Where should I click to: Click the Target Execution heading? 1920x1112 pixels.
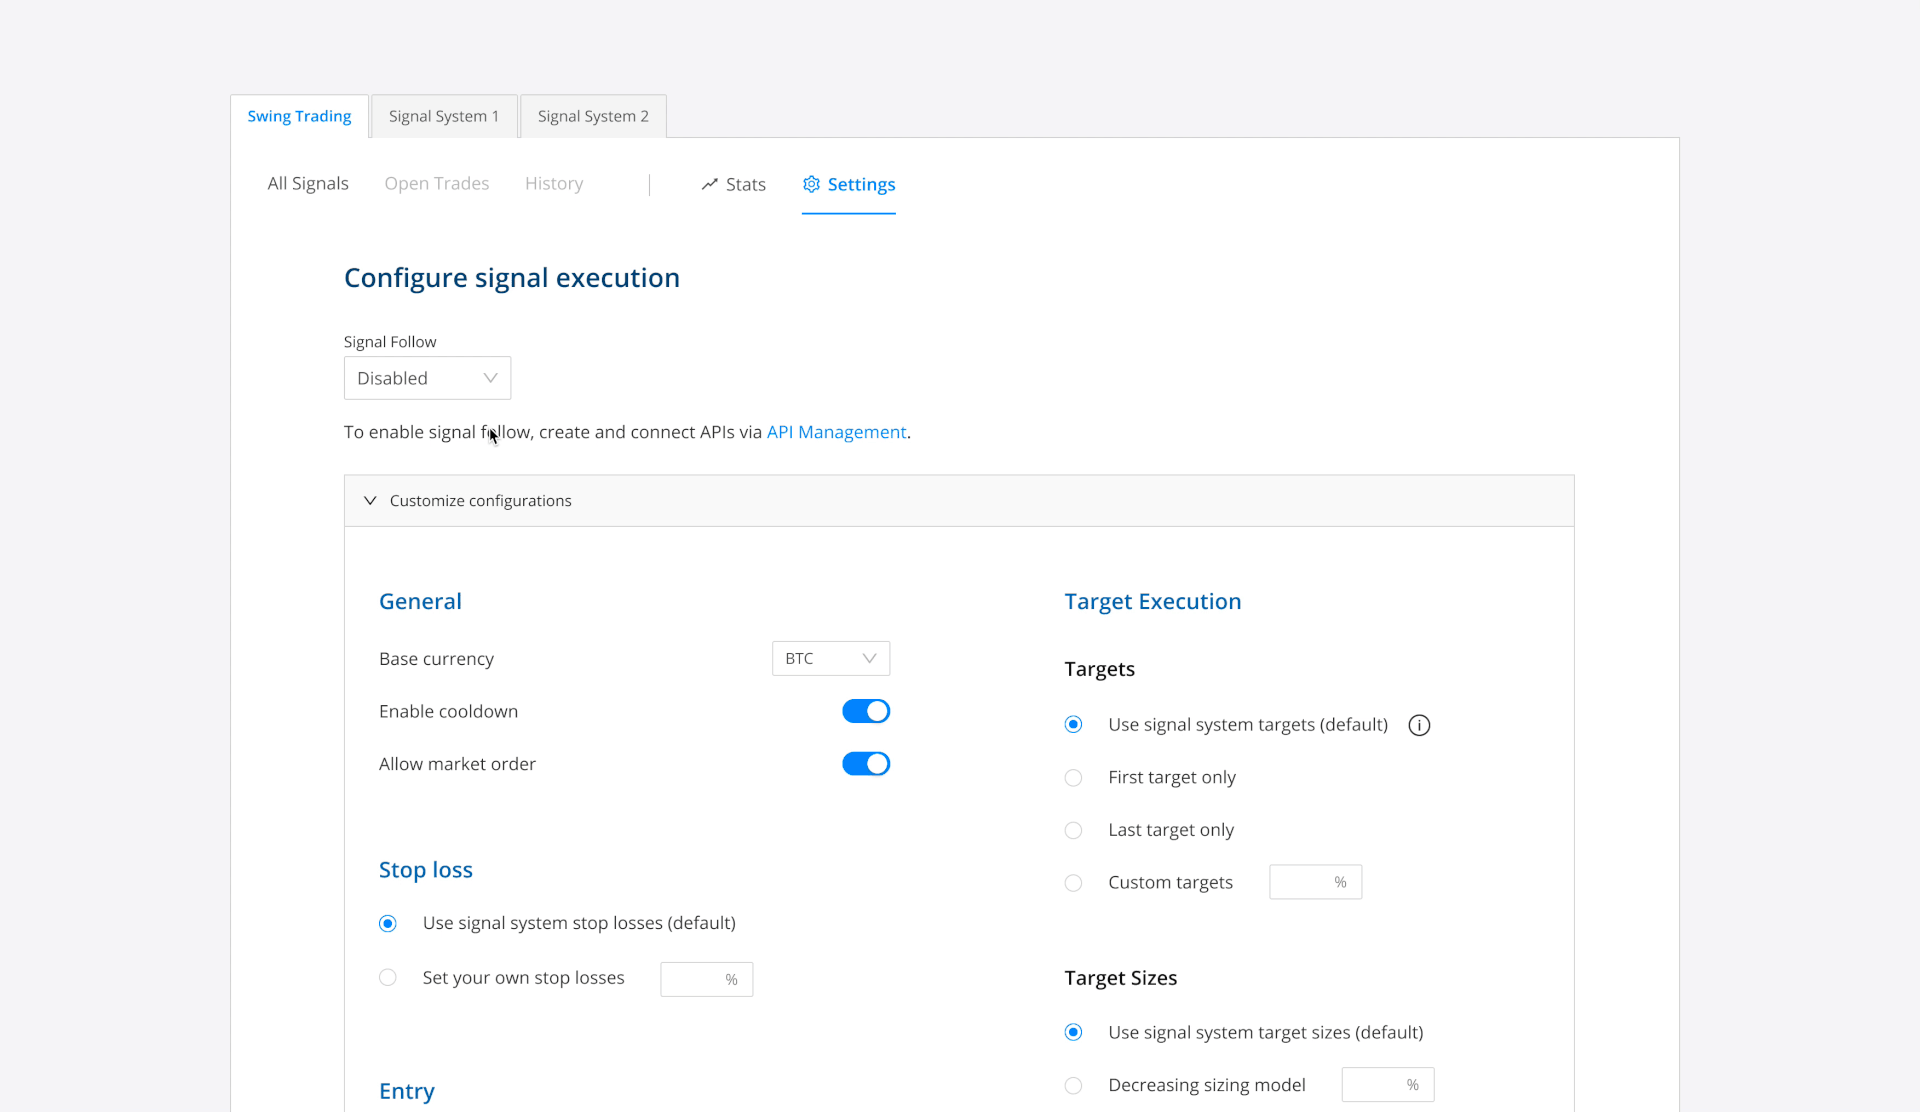click(x=1153, y=602)
